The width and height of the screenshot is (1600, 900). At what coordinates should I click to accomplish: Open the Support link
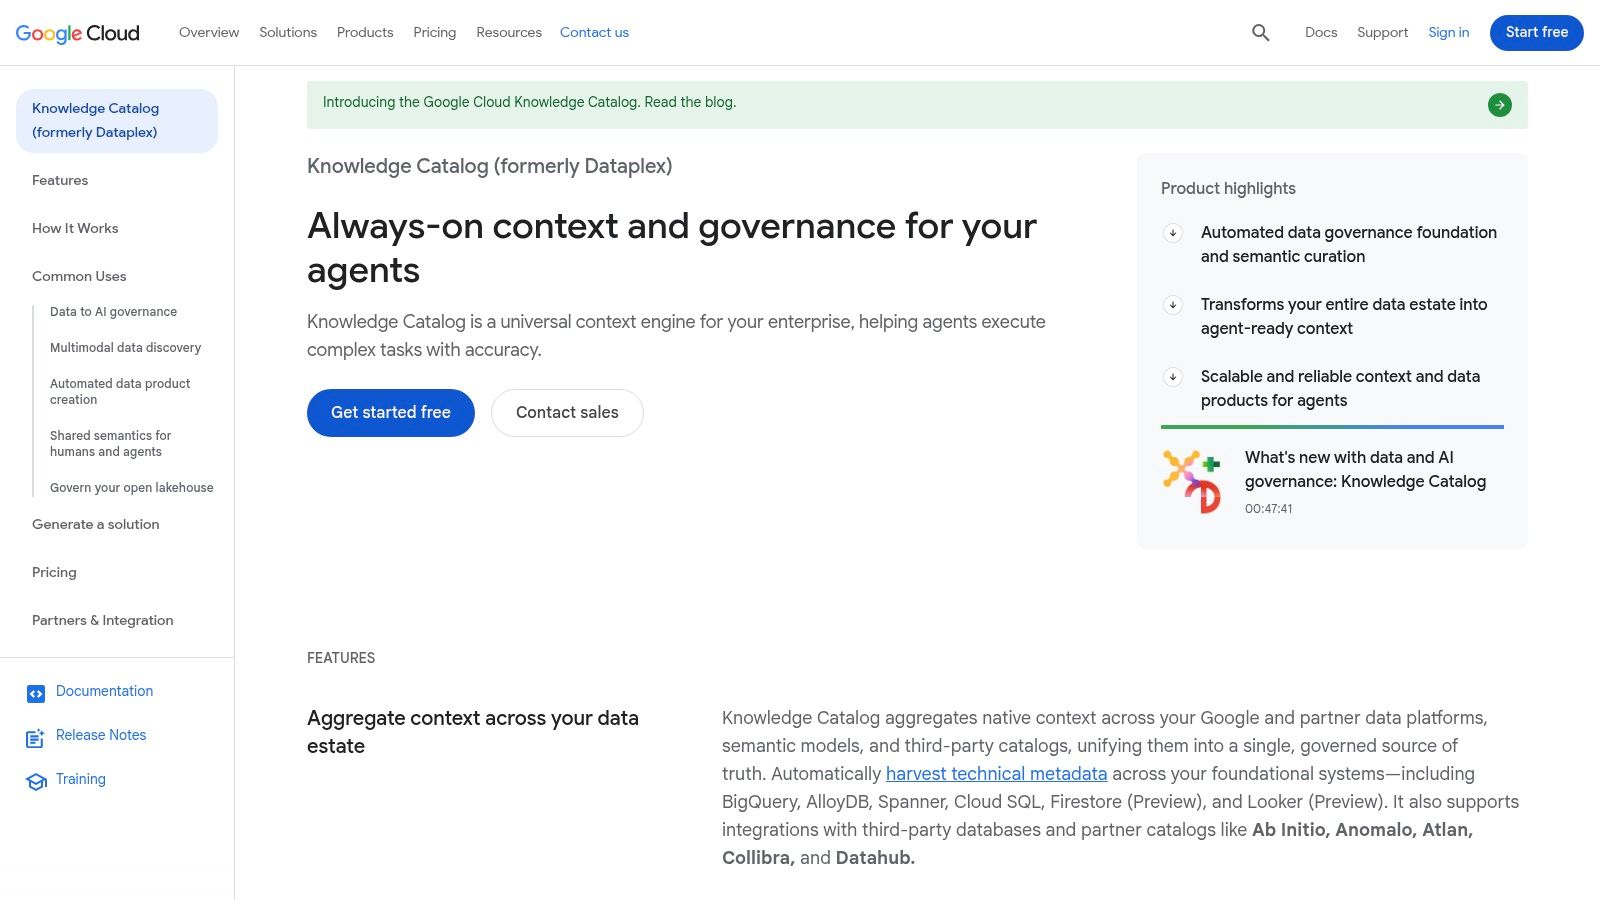(1382, 33)
